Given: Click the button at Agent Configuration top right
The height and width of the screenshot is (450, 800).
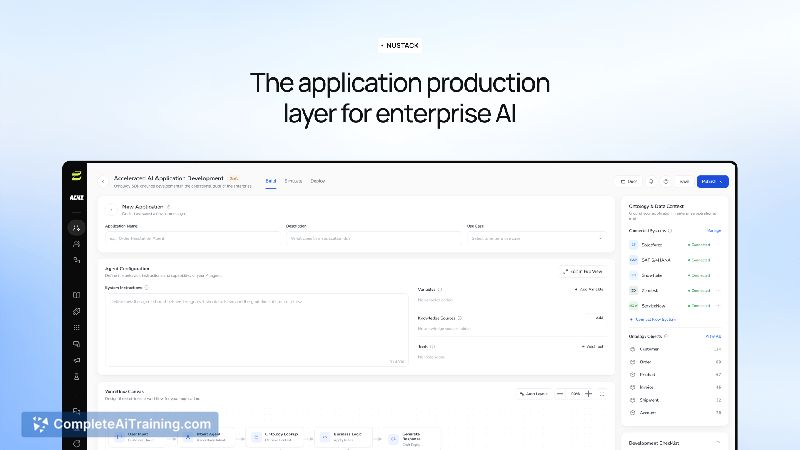Looking at the screenshot, I should tap(583, 272).
